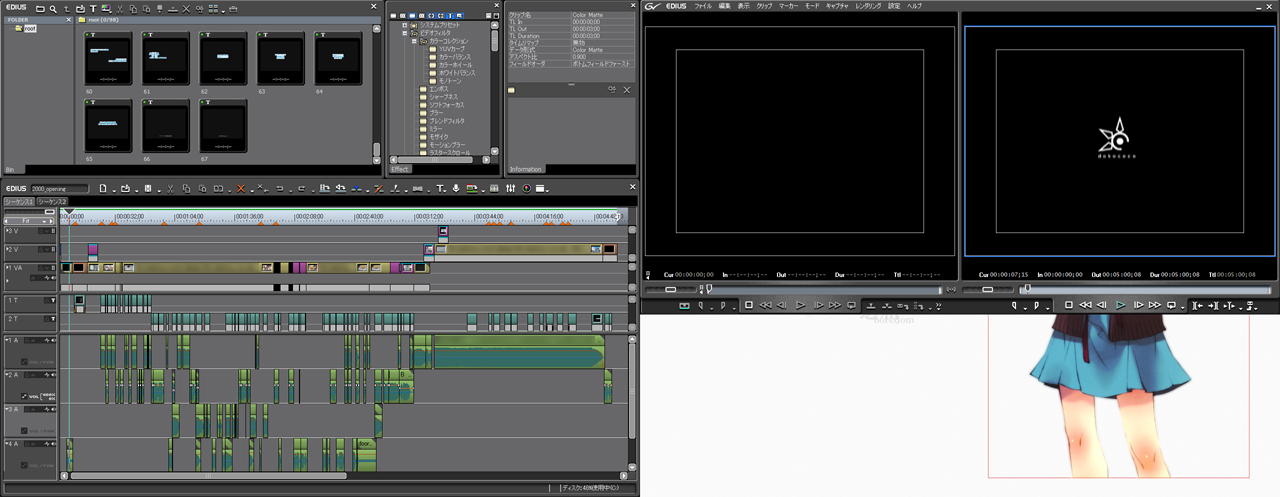Open the 編集 menu
The height and width of the screenshot is (497, 1280).
(x=724, y=6)
